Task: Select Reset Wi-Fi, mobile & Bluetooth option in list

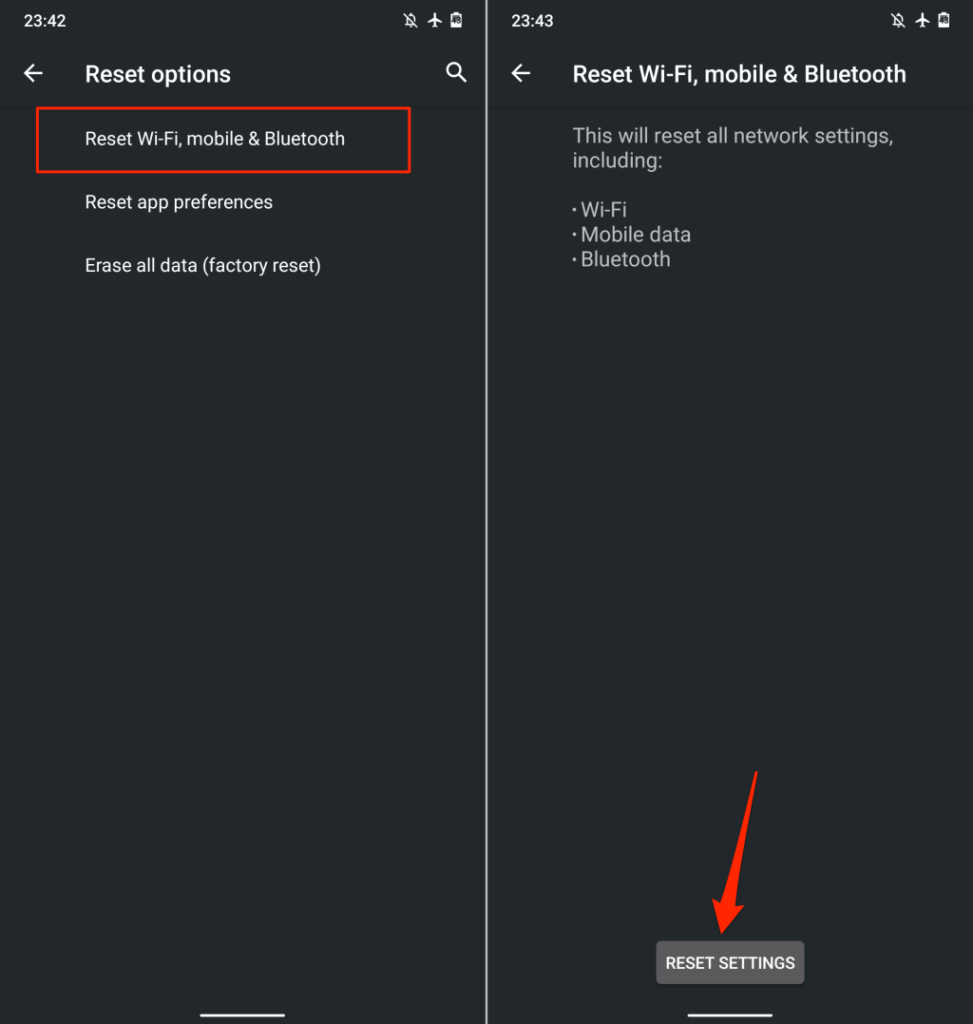Action: coord(215,139)
